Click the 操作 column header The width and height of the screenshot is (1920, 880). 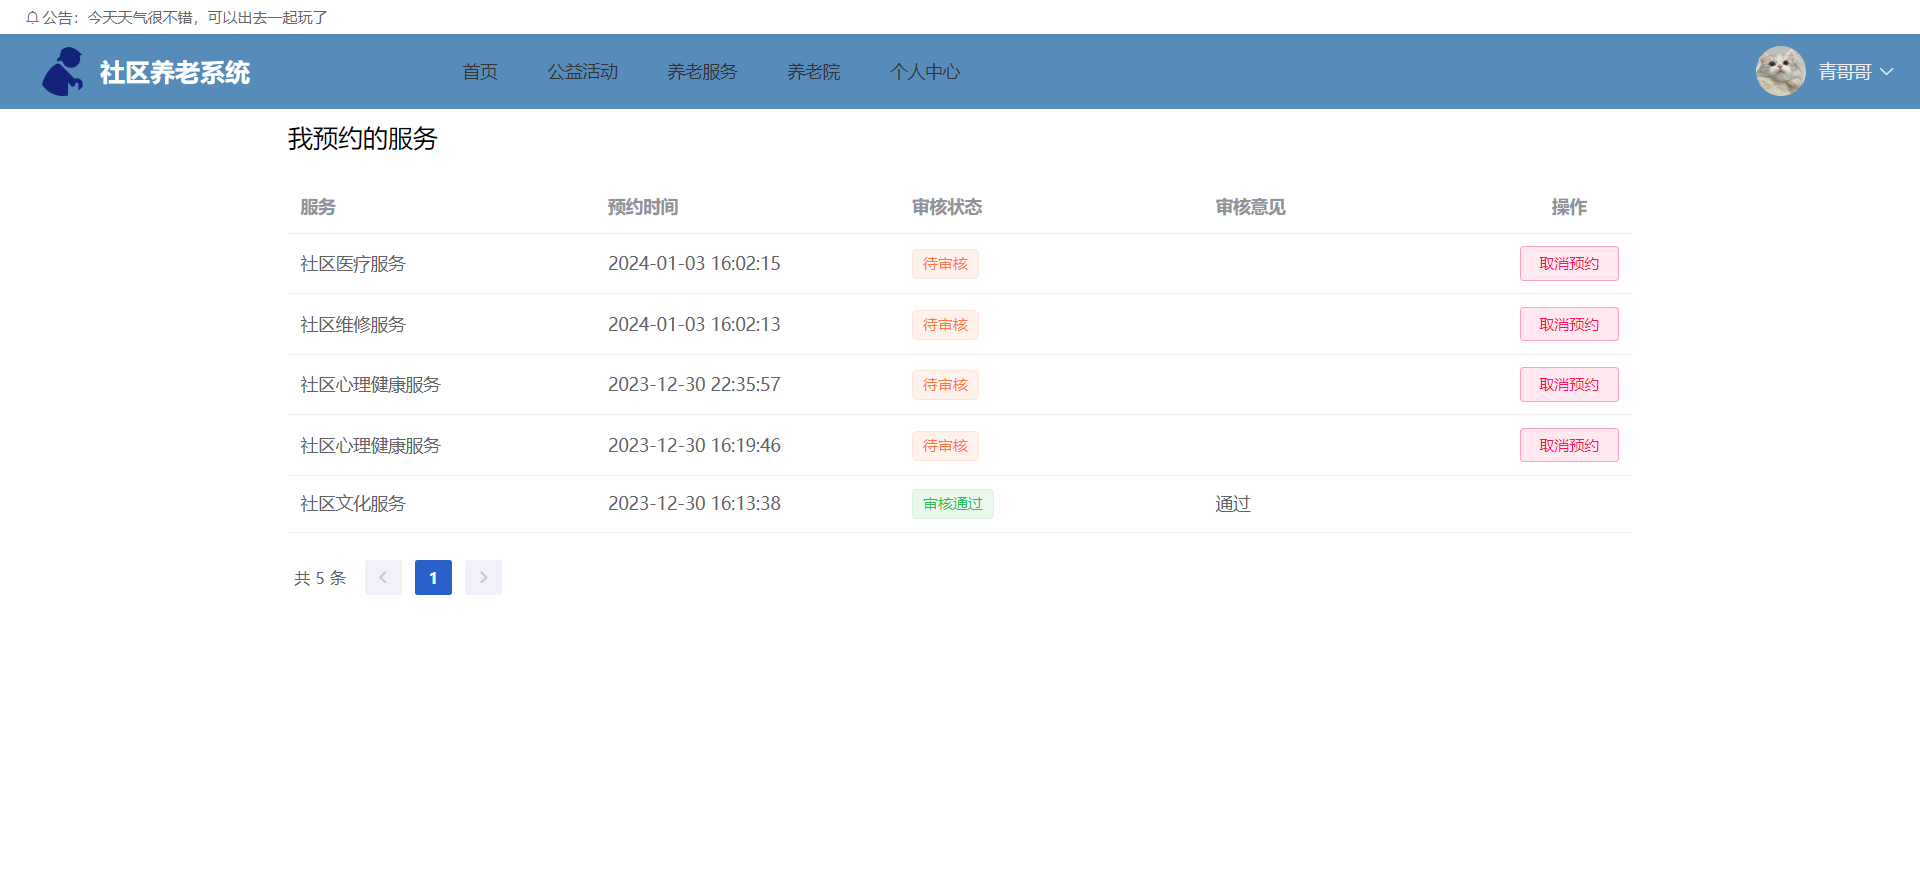click(1569, 207)
